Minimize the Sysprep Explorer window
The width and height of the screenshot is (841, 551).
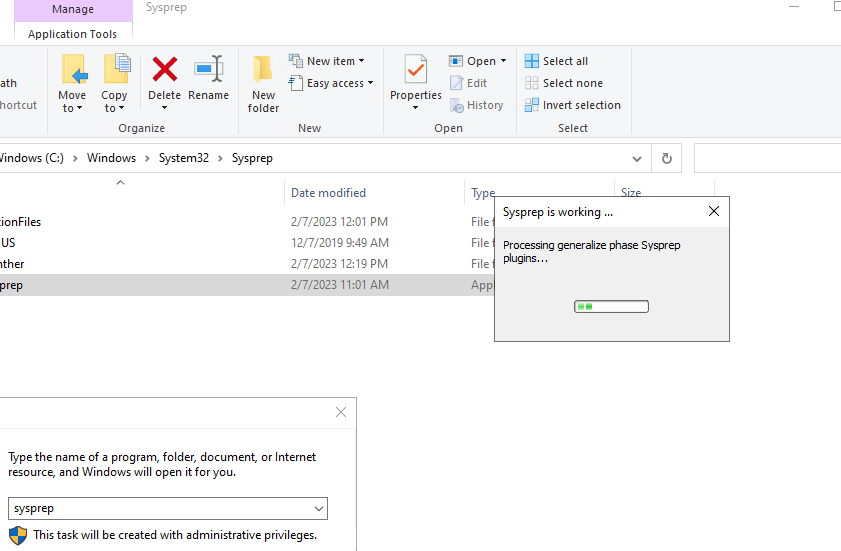[x=794, y=6]
